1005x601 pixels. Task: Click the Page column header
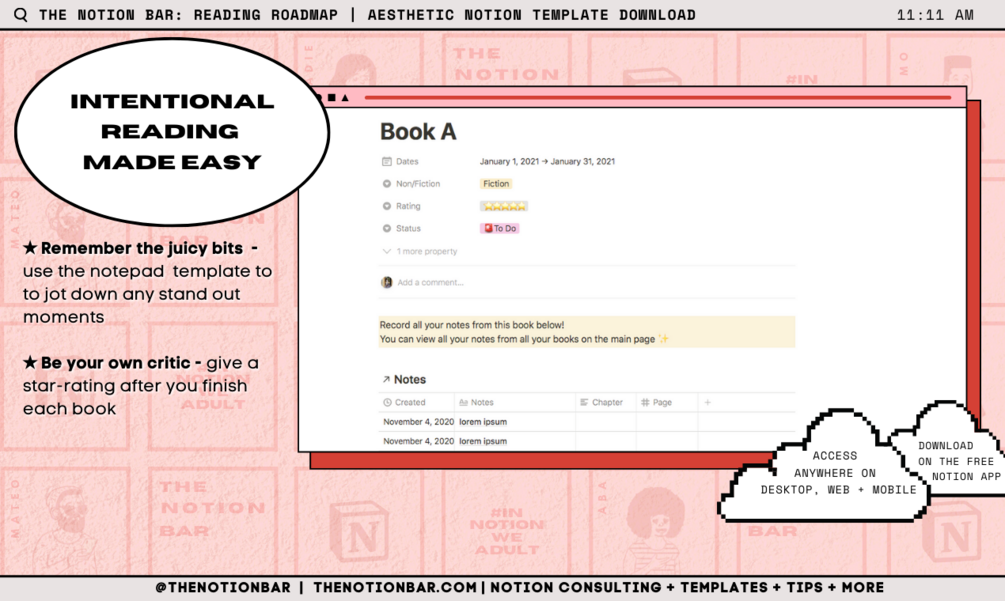[667, 402]
